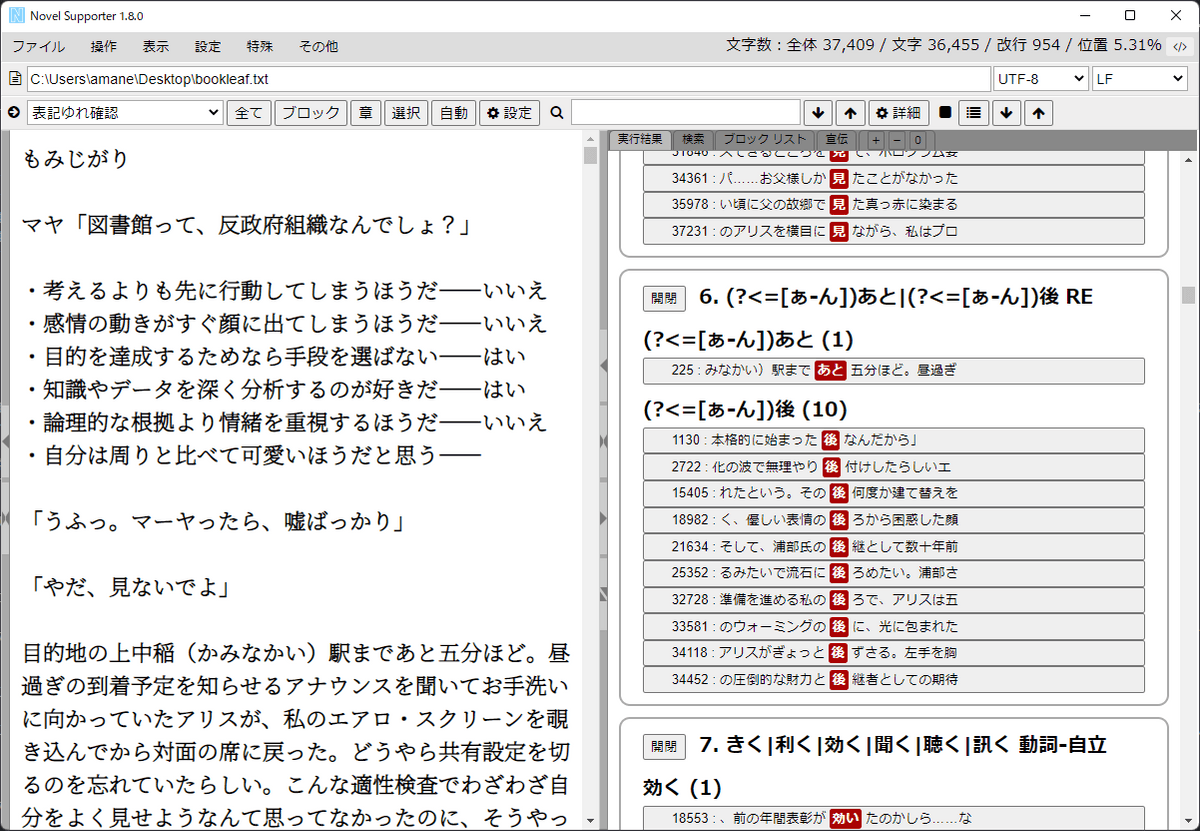Toggle 開閉 for section 7 きく|利く
This screenshot has height=831, width=1200.
click(x=664, y=746)
